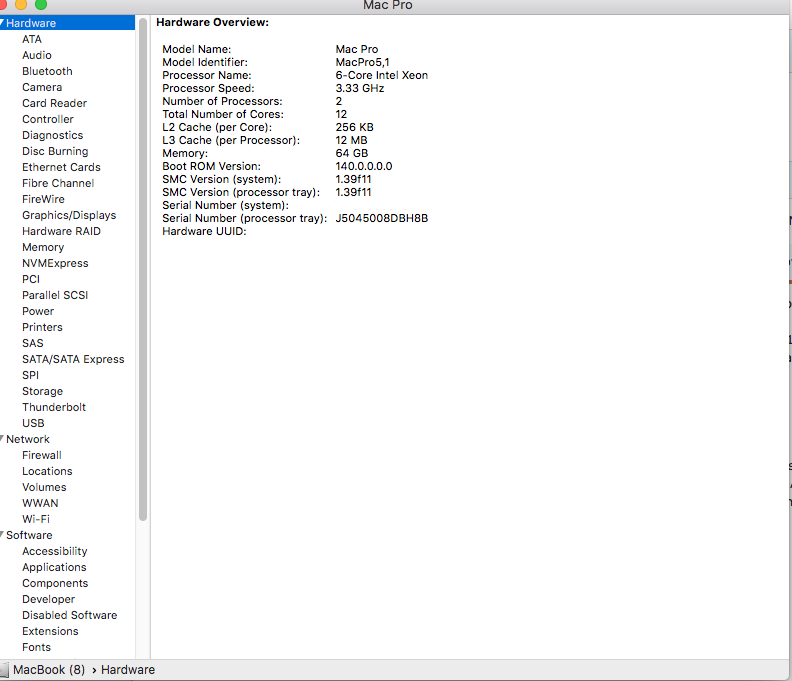This screenshot has height=681, width=792.
Task: Click the 64 GB memory value
Action: click(x=352, y=153)
